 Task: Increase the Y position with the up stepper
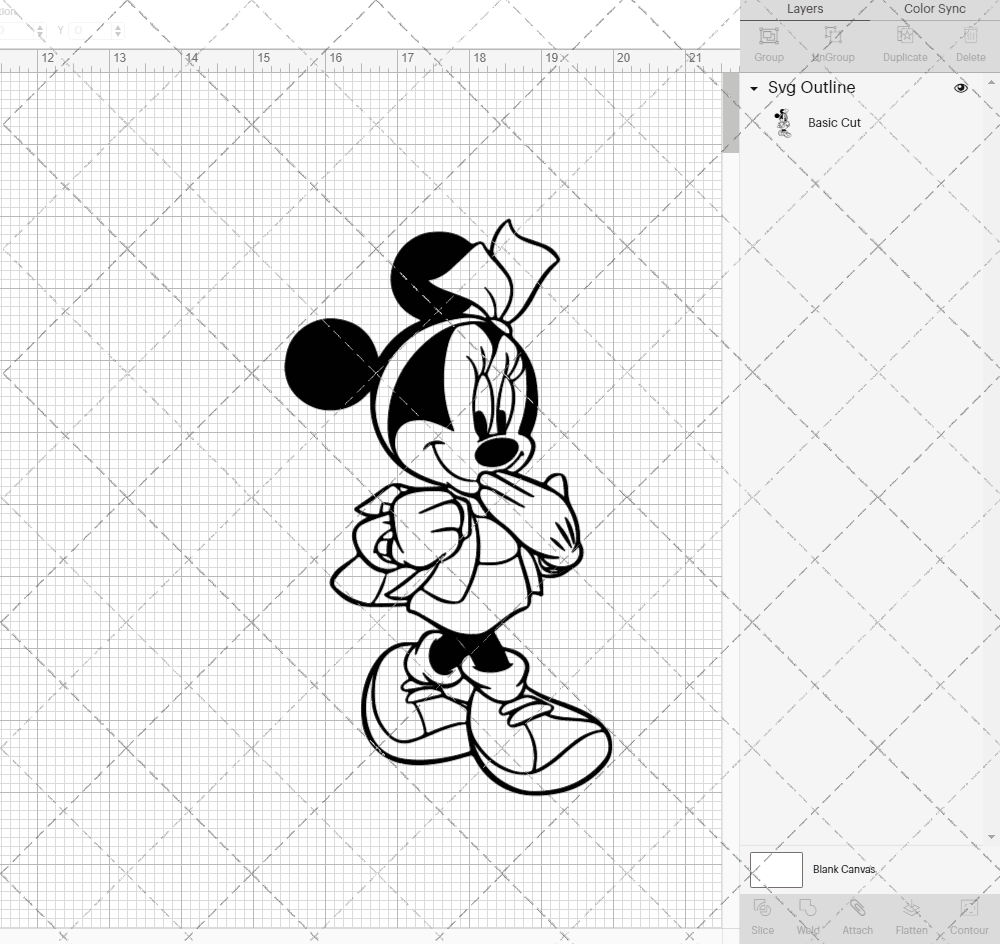(x=118, y=26)
